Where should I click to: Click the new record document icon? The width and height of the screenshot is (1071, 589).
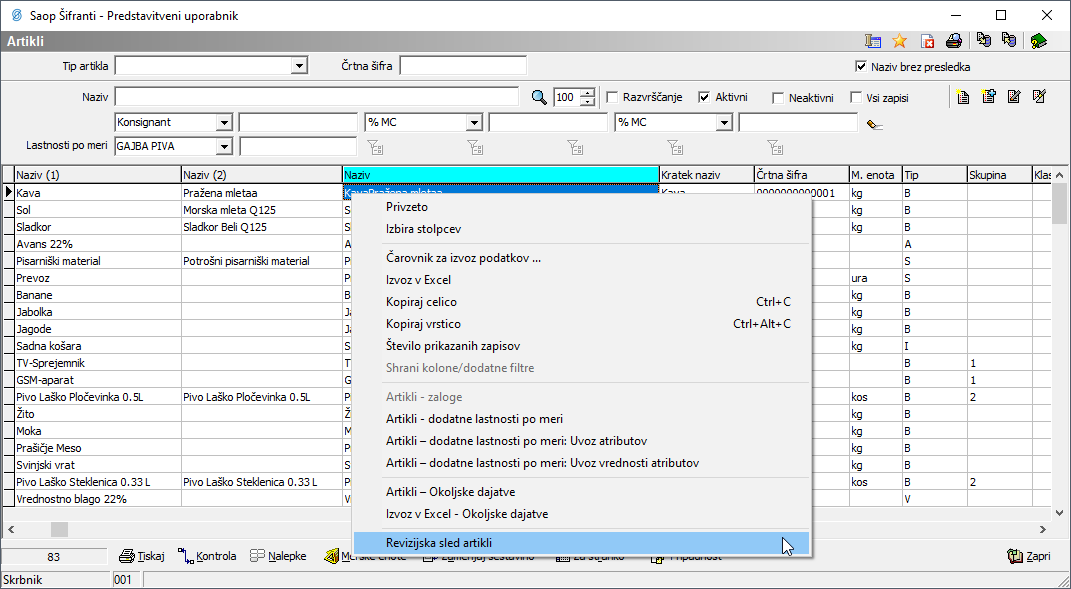(963, 97)
